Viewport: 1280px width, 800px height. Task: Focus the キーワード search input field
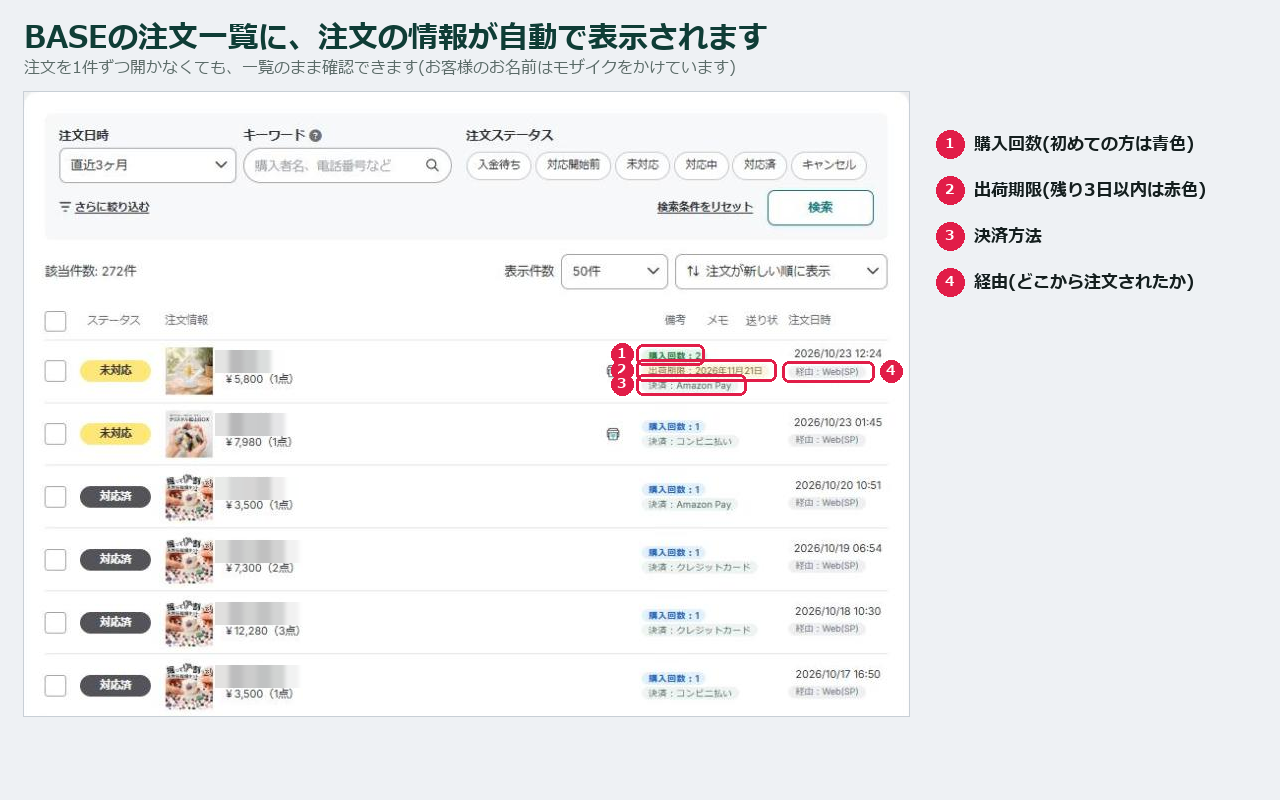pyautogui.click(x=347, y=165)
